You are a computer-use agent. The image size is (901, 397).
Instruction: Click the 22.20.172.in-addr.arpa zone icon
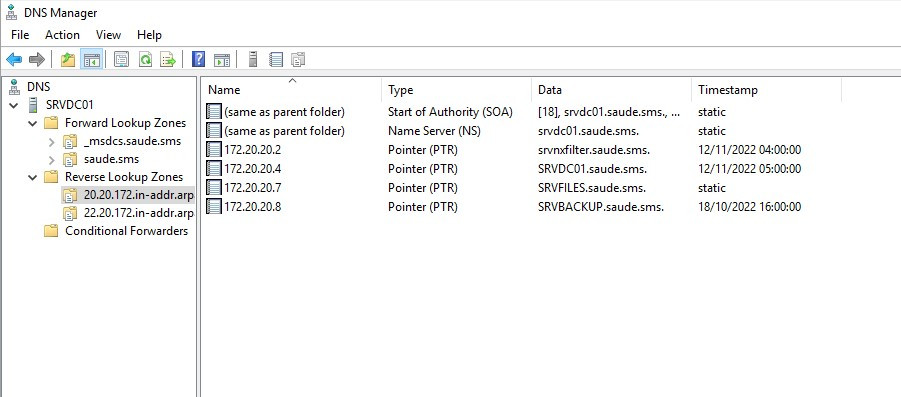pyautogui.click(x=70, y=213)
